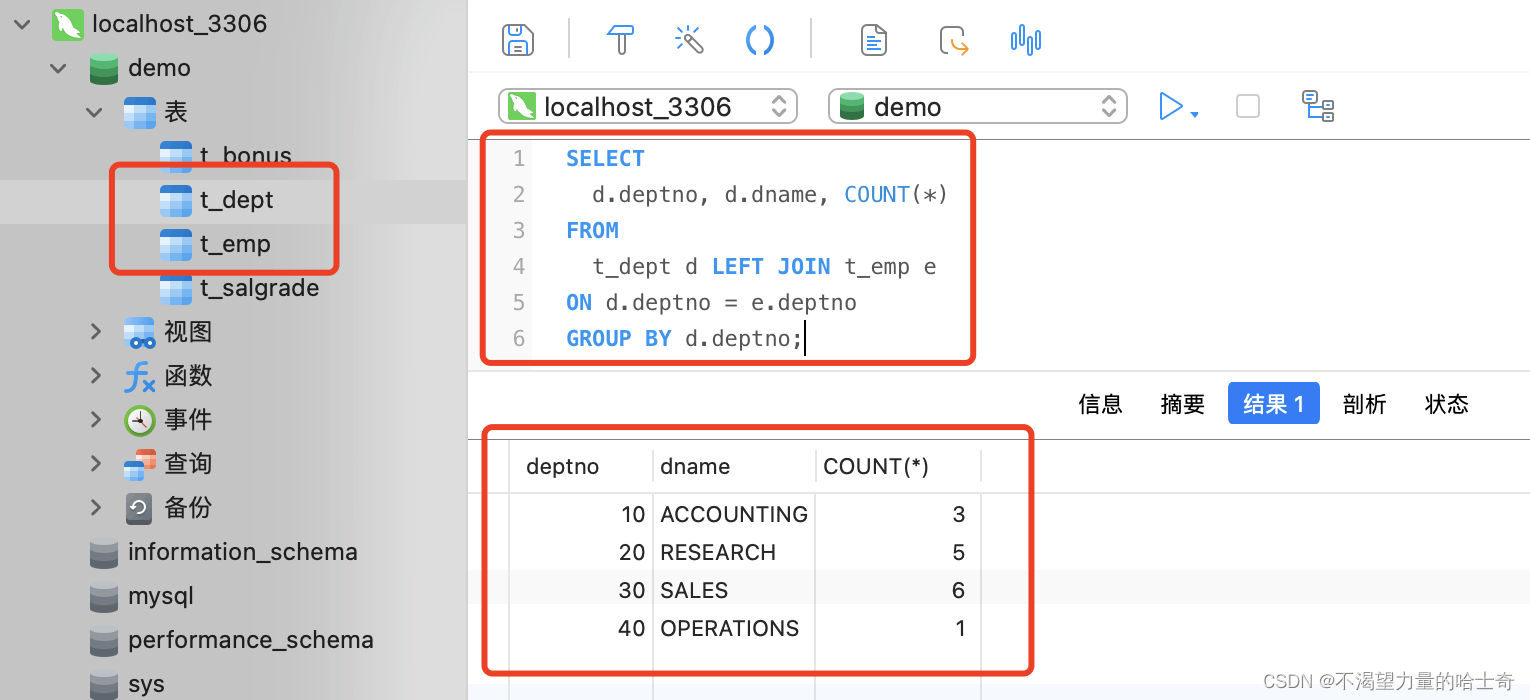Screen dimensions: 1530x700
Task: Click the beautify SQL magic wand icon
Action: (690, 40)
